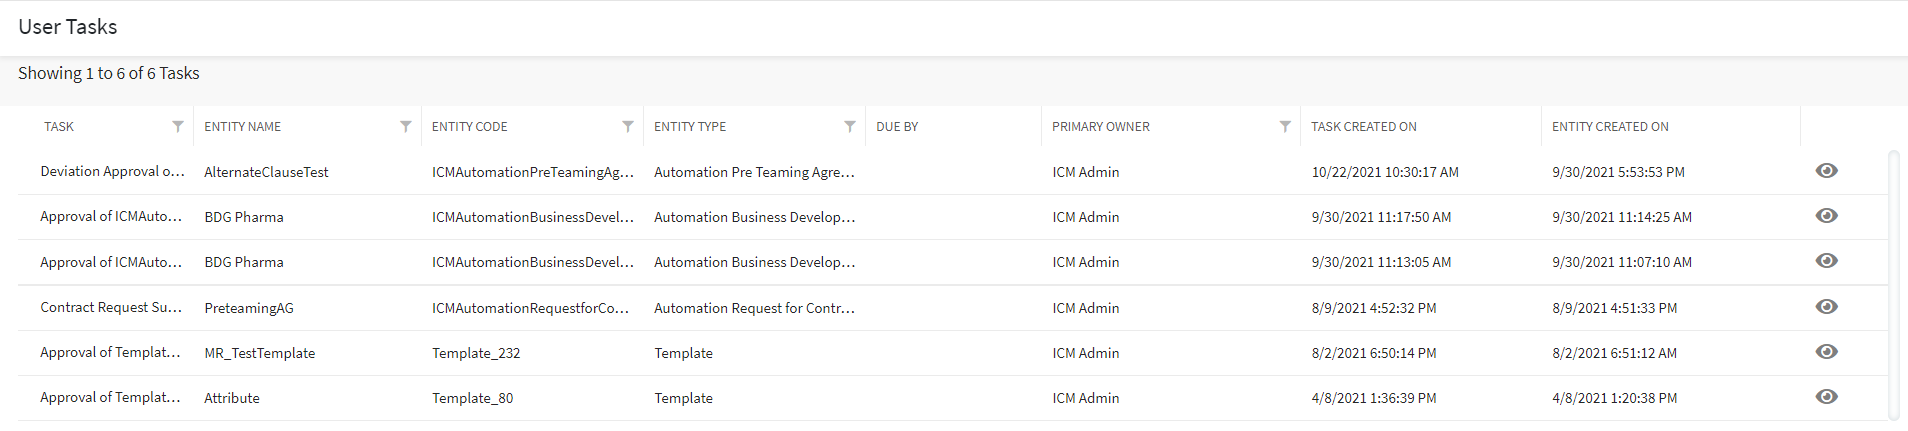Click the Attribute entity name cell
Viewport: 1908px width, 431px height.
(232, 398)
